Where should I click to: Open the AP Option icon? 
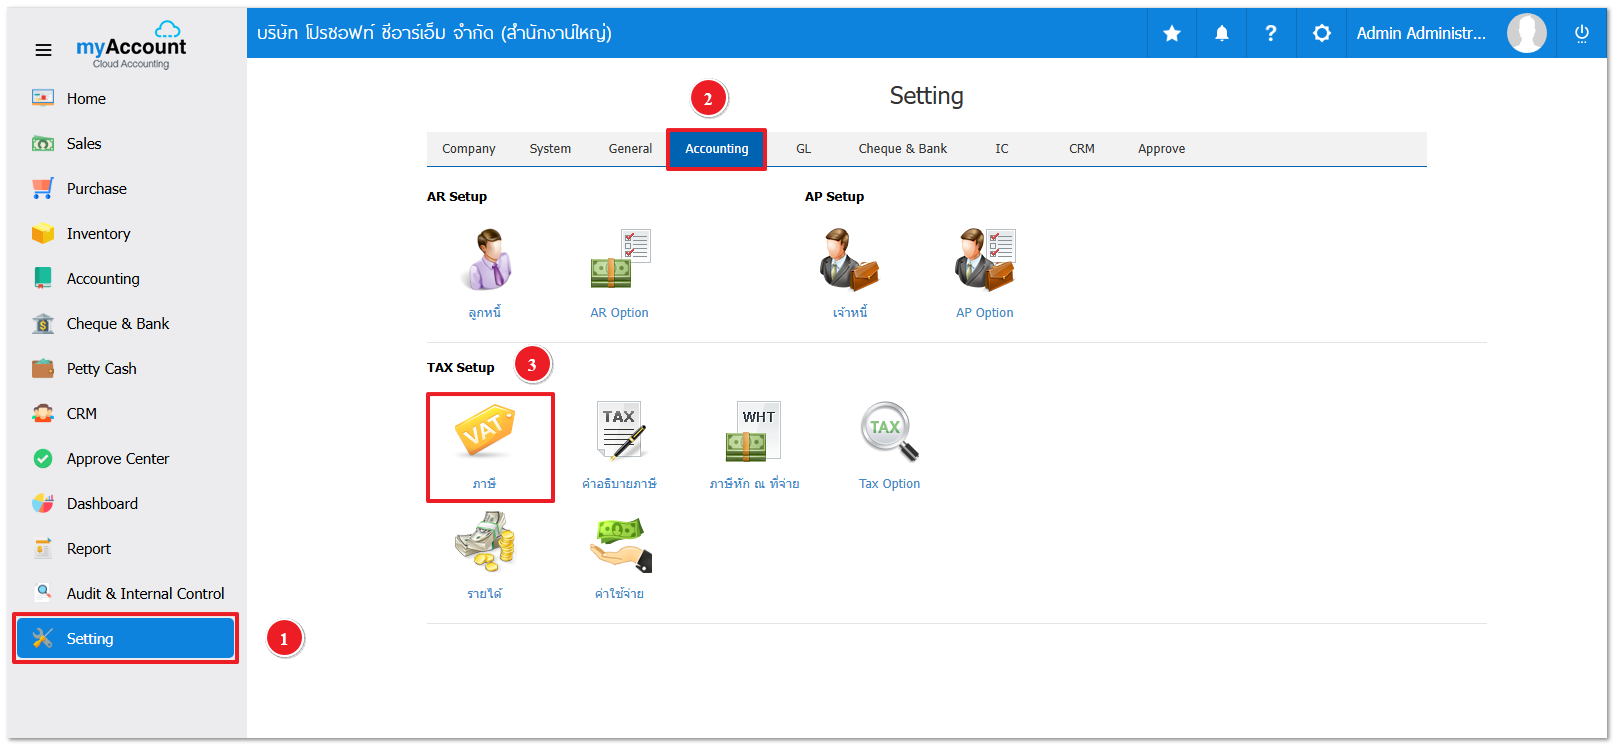984,260
